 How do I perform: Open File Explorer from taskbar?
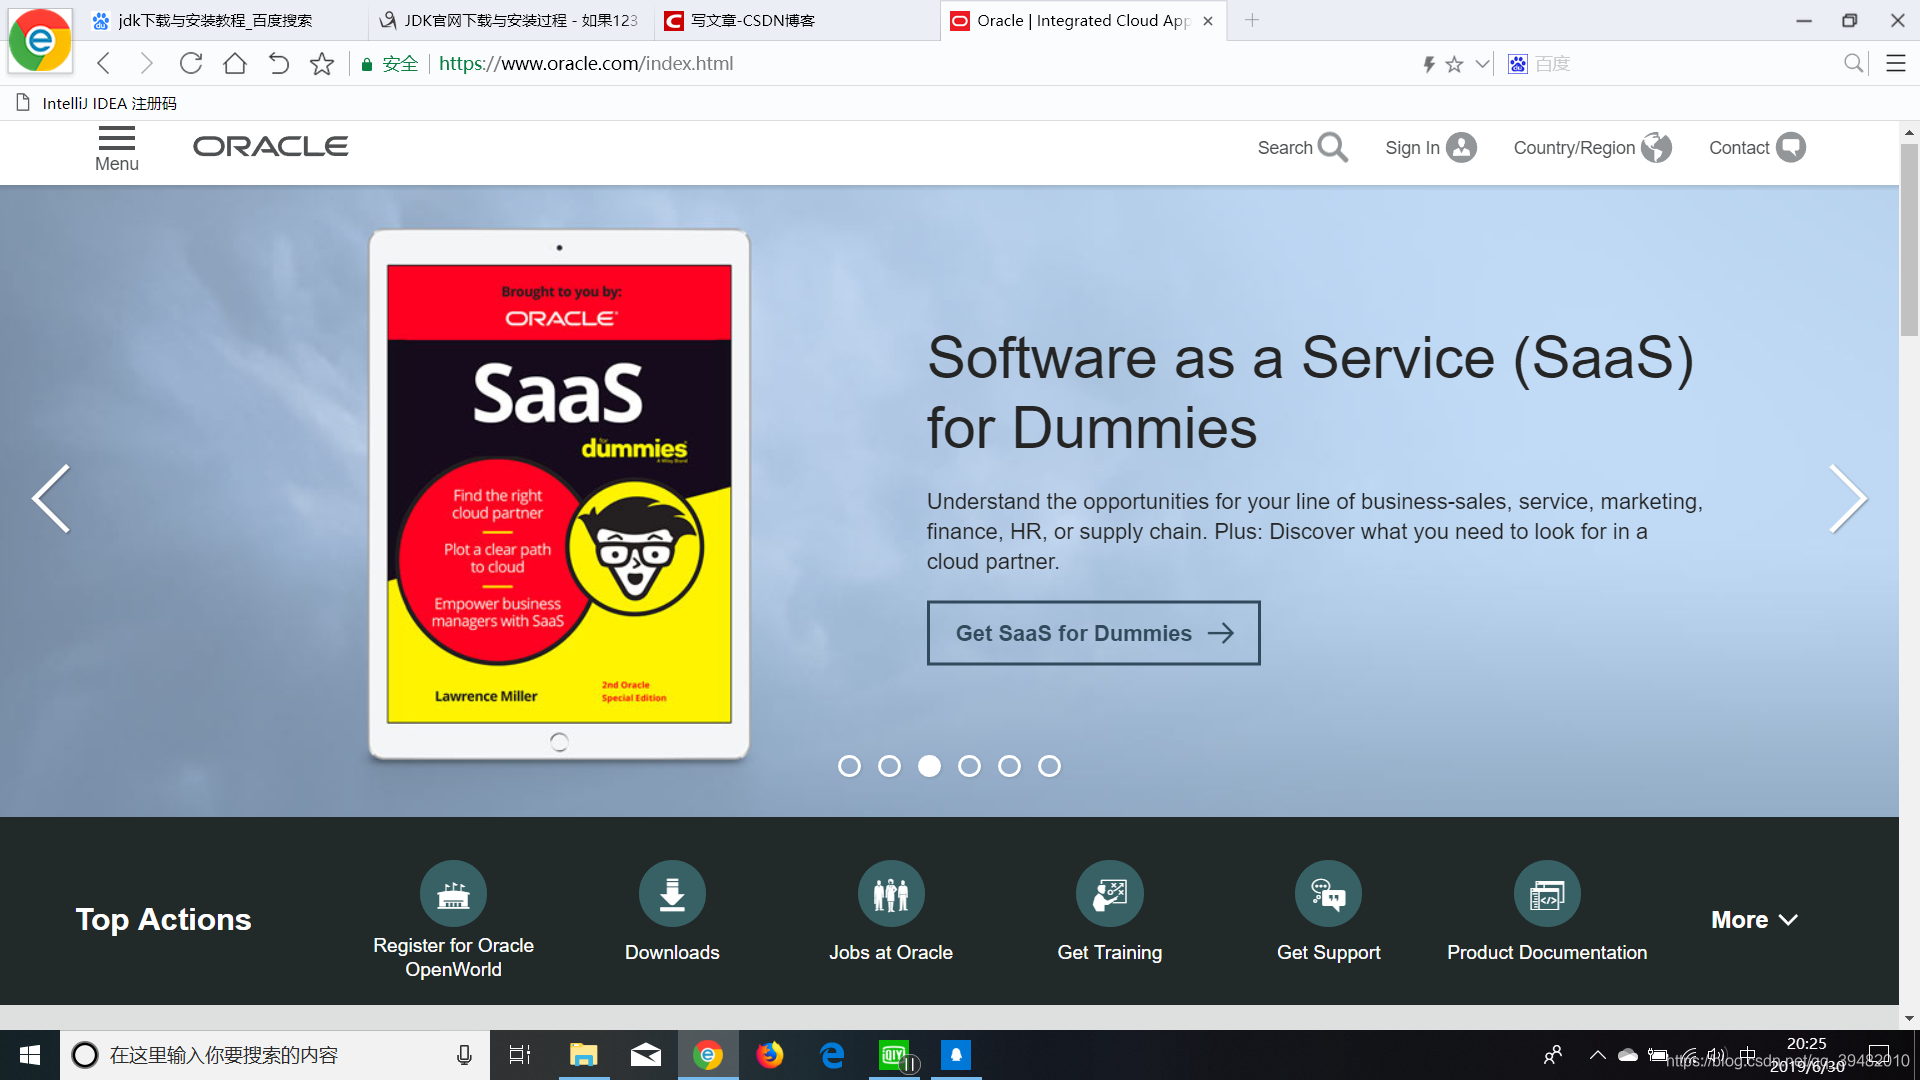583,1055
